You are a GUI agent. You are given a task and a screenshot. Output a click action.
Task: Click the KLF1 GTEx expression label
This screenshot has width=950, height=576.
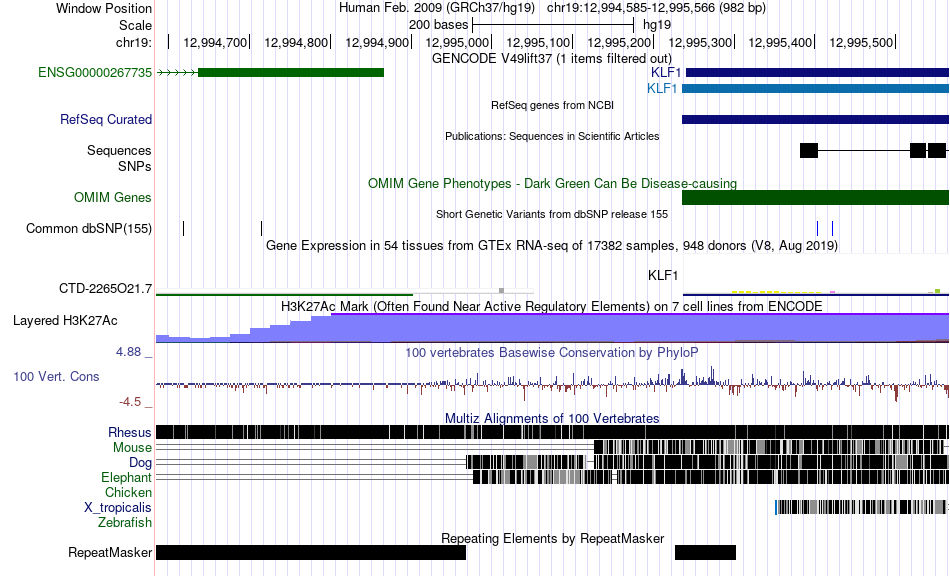pyautogui.click(x=663, y=276)
